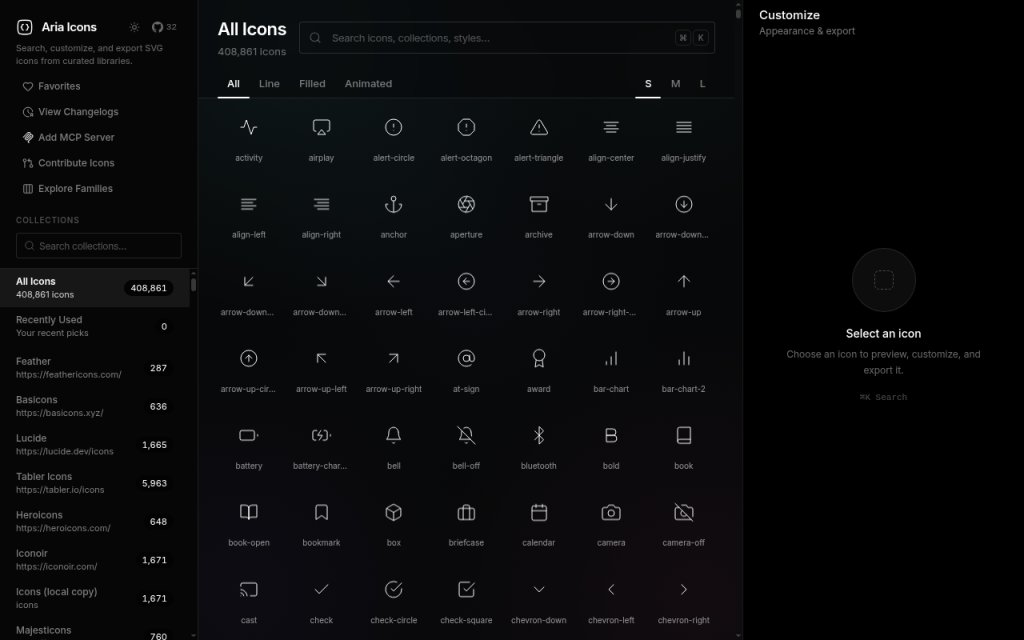Open the Lucide collection

click(x=95, y=445)
